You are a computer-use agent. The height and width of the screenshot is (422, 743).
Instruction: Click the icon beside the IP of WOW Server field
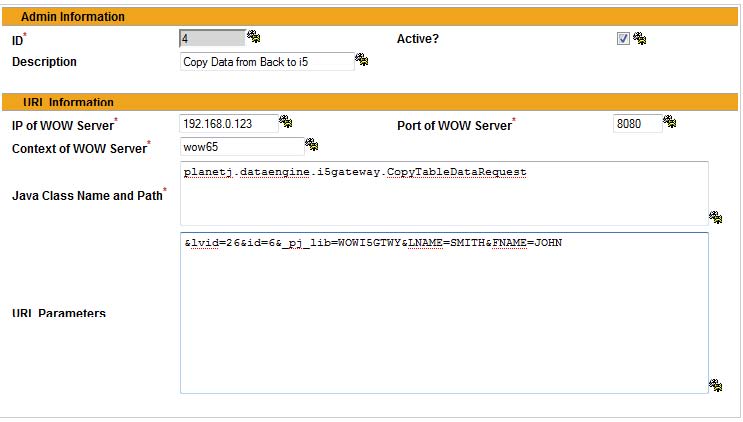285,122
